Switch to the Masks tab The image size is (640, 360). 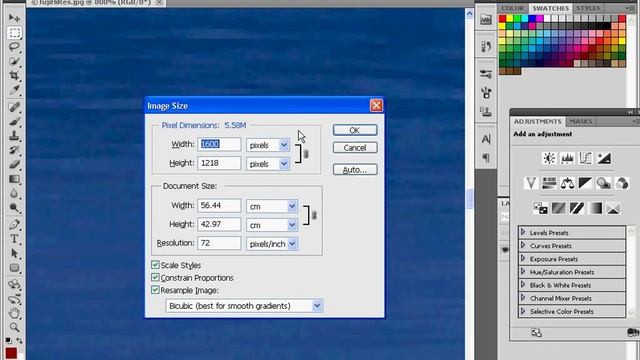580,122
